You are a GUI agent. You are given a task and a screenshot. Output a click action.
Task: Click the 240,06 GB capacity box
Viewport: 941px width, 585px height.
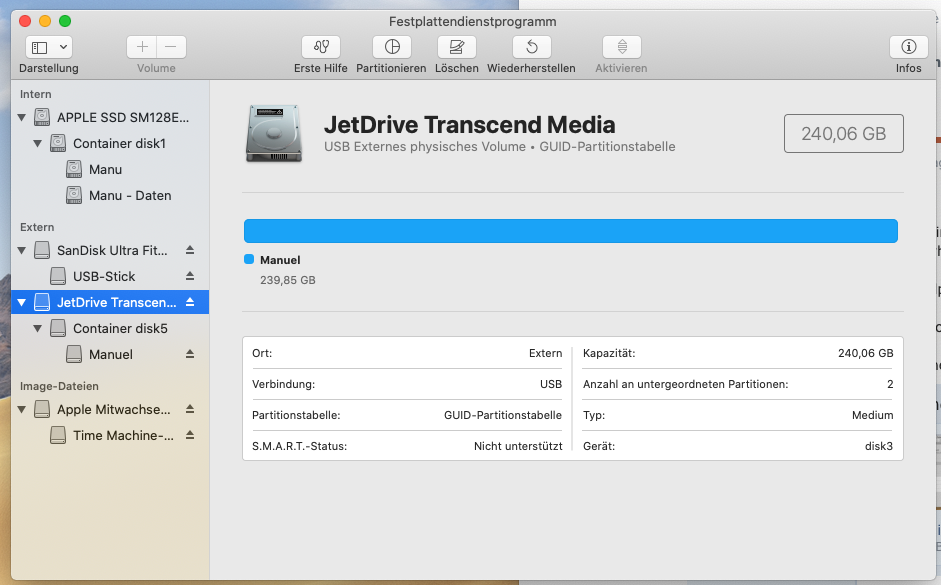843,133
